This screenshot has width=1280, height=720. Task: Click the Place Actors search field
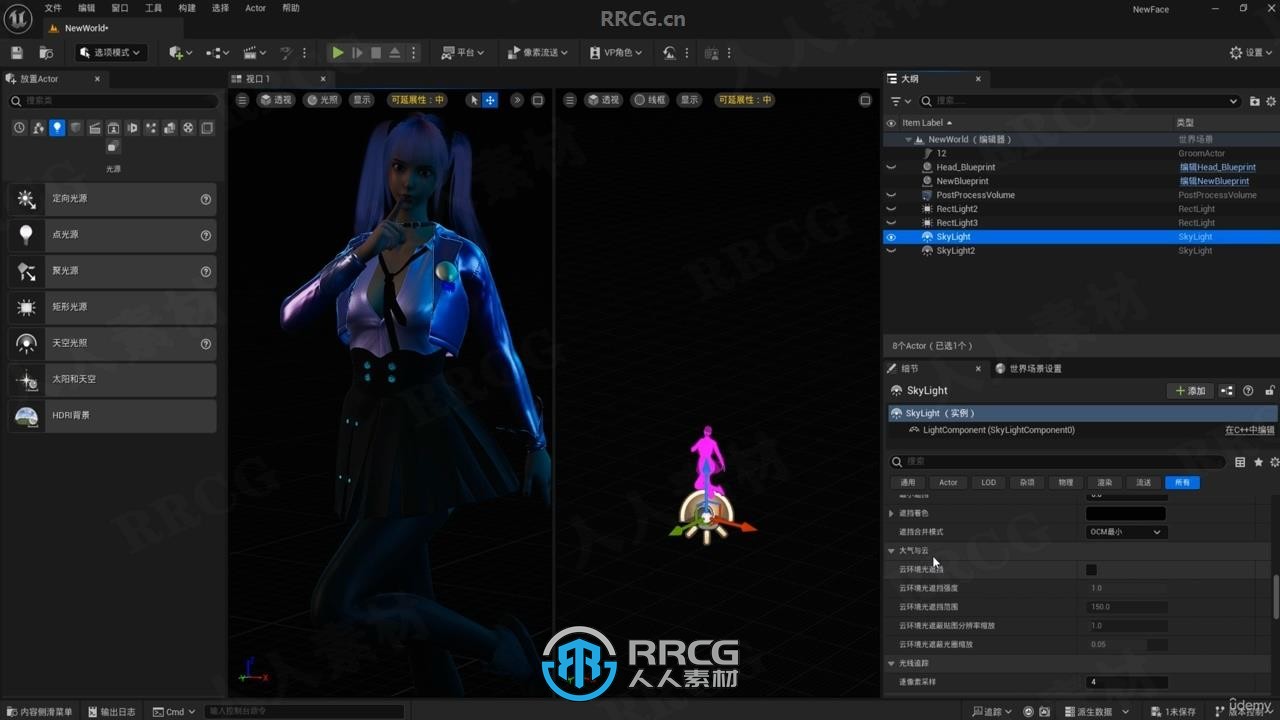(113, 101)
